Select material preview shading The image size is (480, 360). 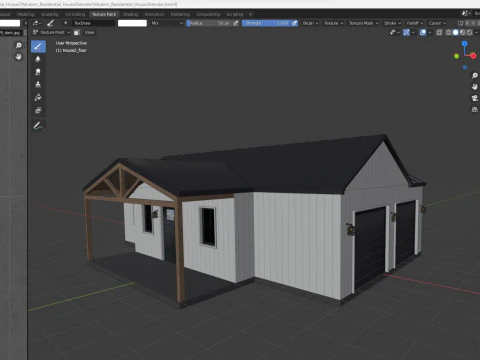pyautogui.click(x=463, y=32)
